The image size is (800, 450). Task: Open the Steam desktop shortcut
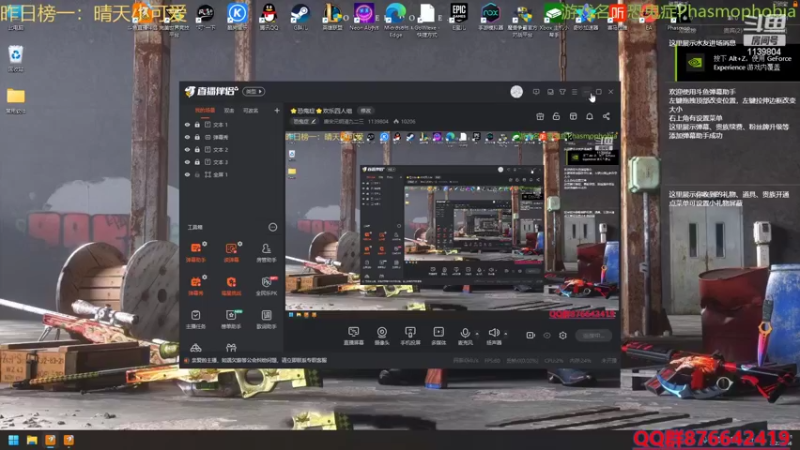[300, 16]
